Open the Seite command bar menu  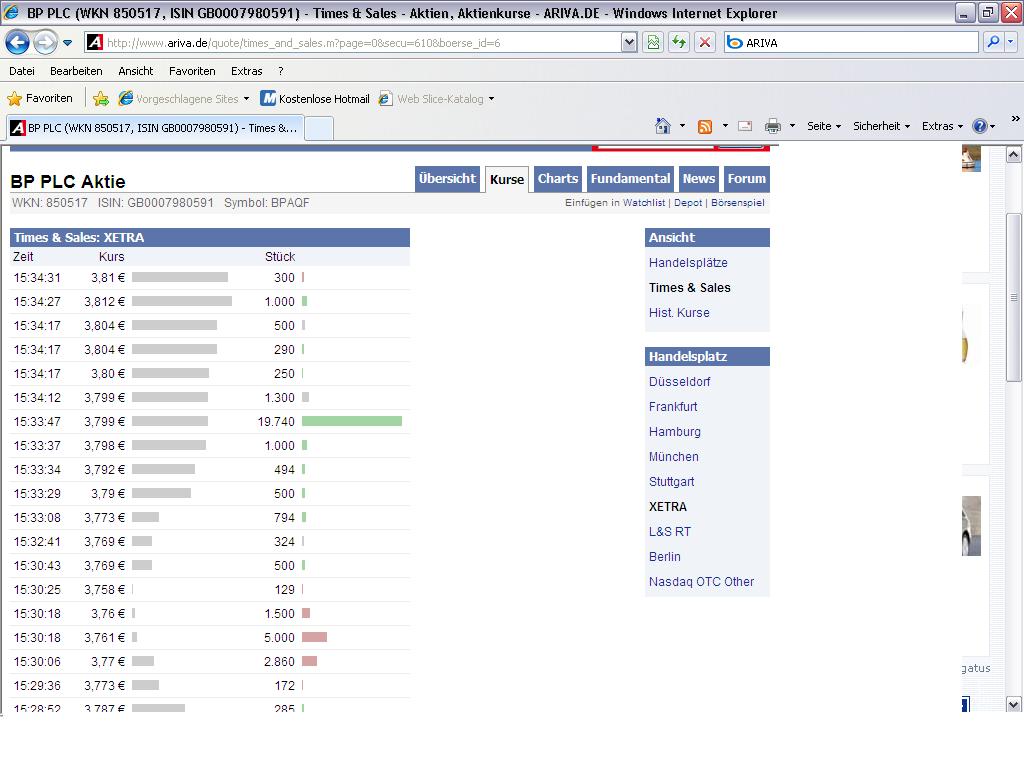click(824, 126)
